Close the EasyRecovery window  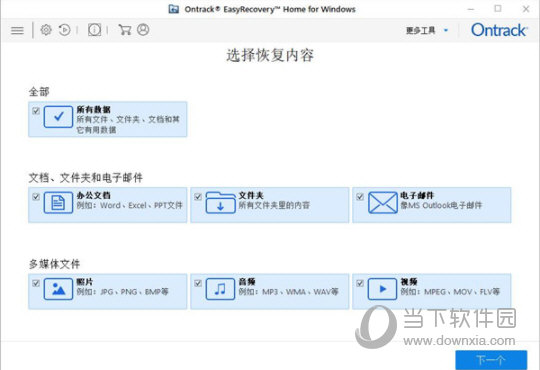click(x=526, y=9)
